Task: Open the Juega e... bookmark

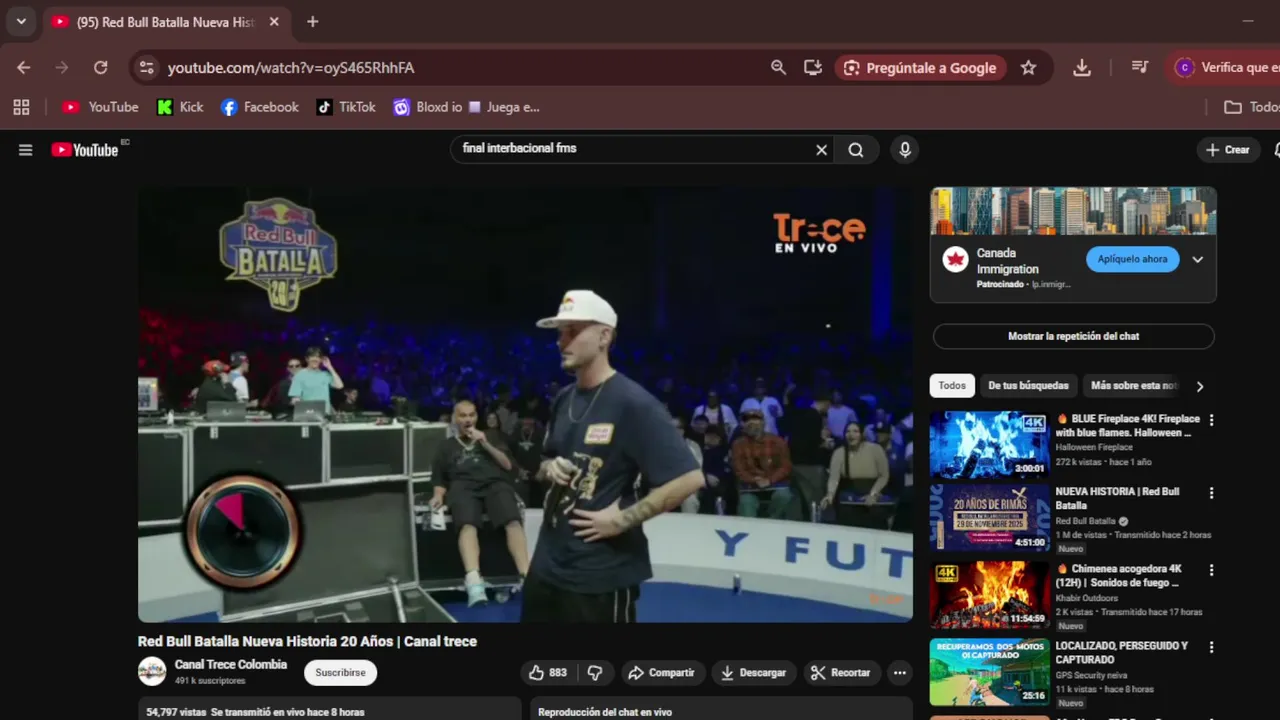Action: coord(504,107)
